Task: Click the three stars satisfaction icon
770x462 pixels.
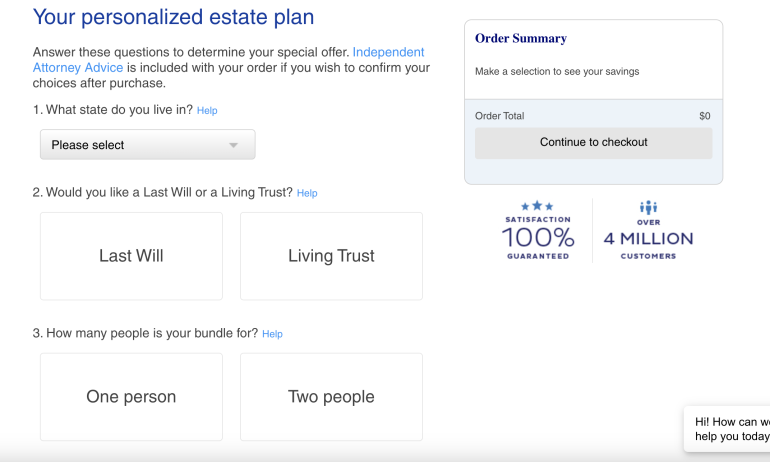Action: [538, 206]
